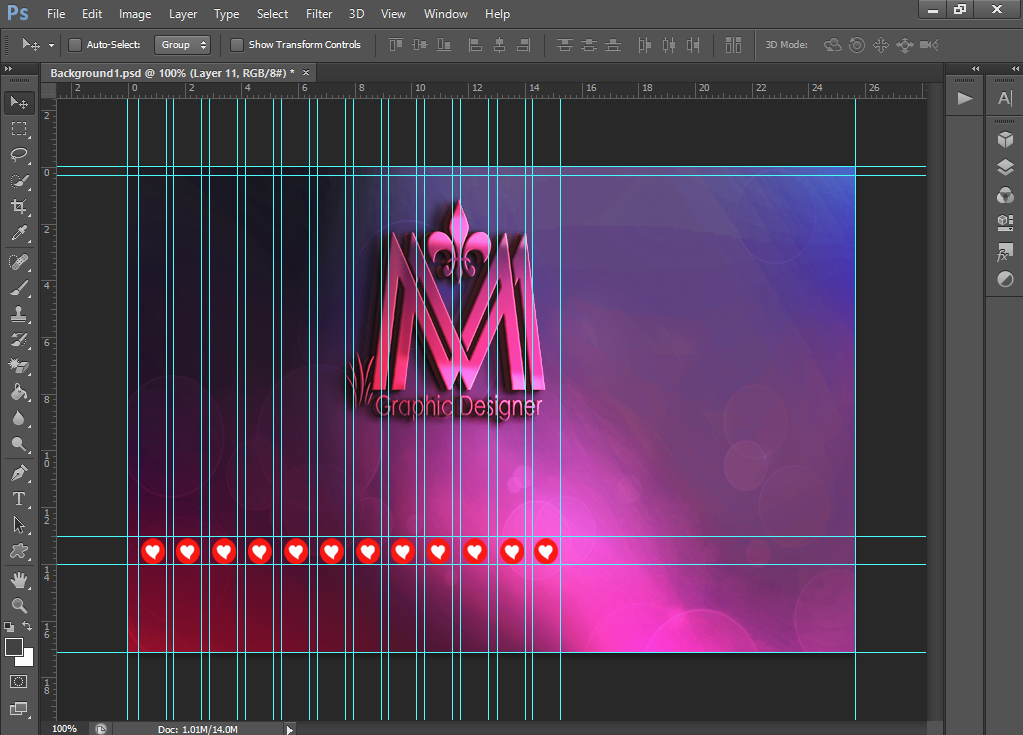This screenshot has width=1023, height=735.
Task: Click Align Left Edges button
Action: tap(476, 45)
